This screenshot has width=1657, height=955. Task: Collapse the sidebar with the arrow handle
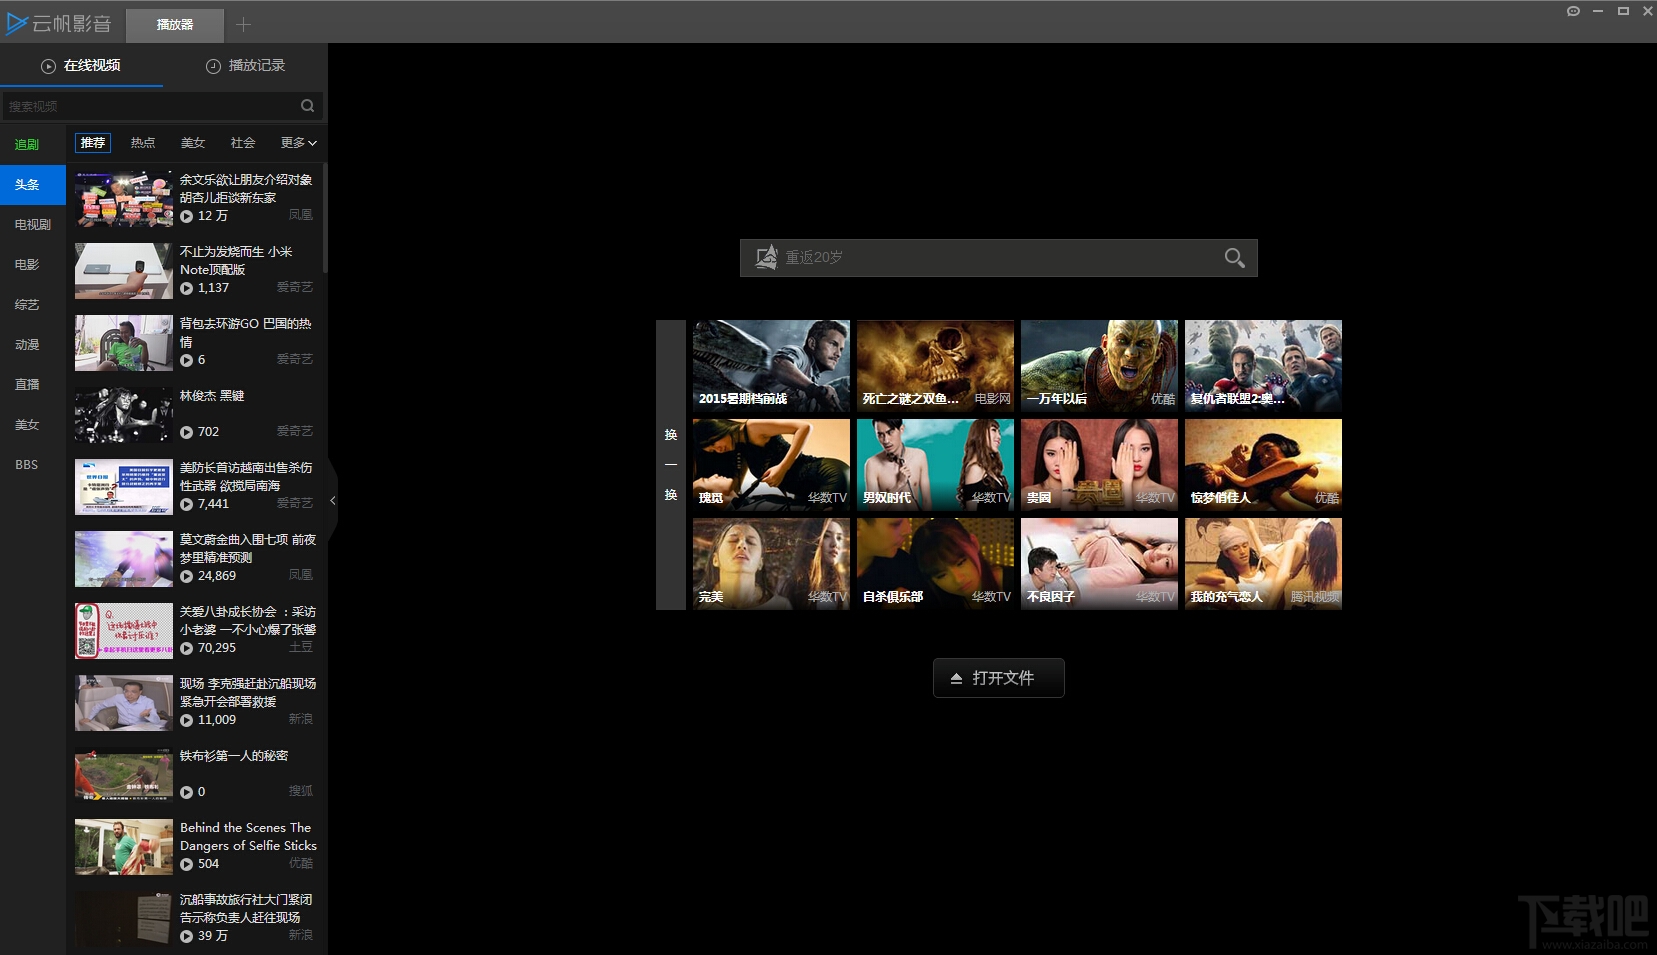point(332,500)
